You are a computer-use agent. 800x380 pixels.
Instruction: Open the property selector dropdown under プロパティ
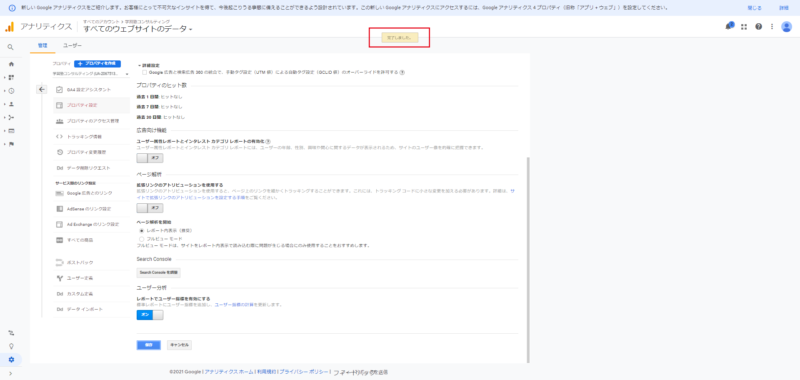[x=91, y=74]
